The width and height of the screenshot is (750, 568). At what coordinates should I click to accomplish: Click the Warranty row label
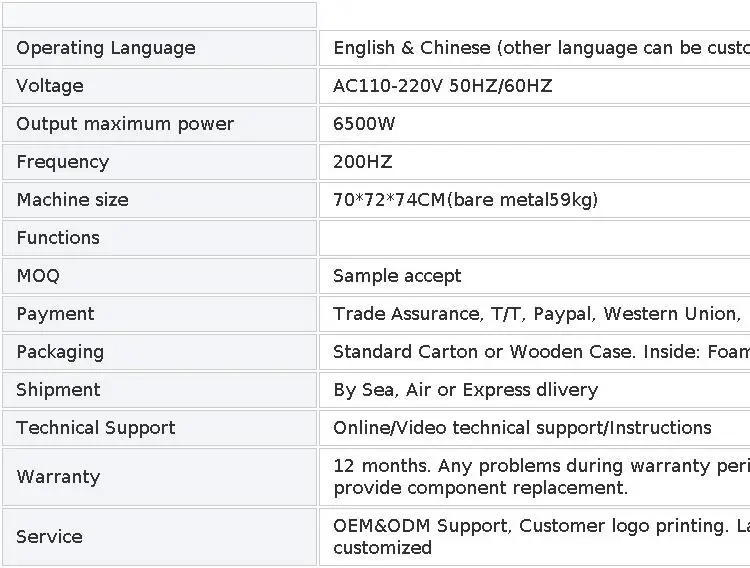[x=58, y=477]
